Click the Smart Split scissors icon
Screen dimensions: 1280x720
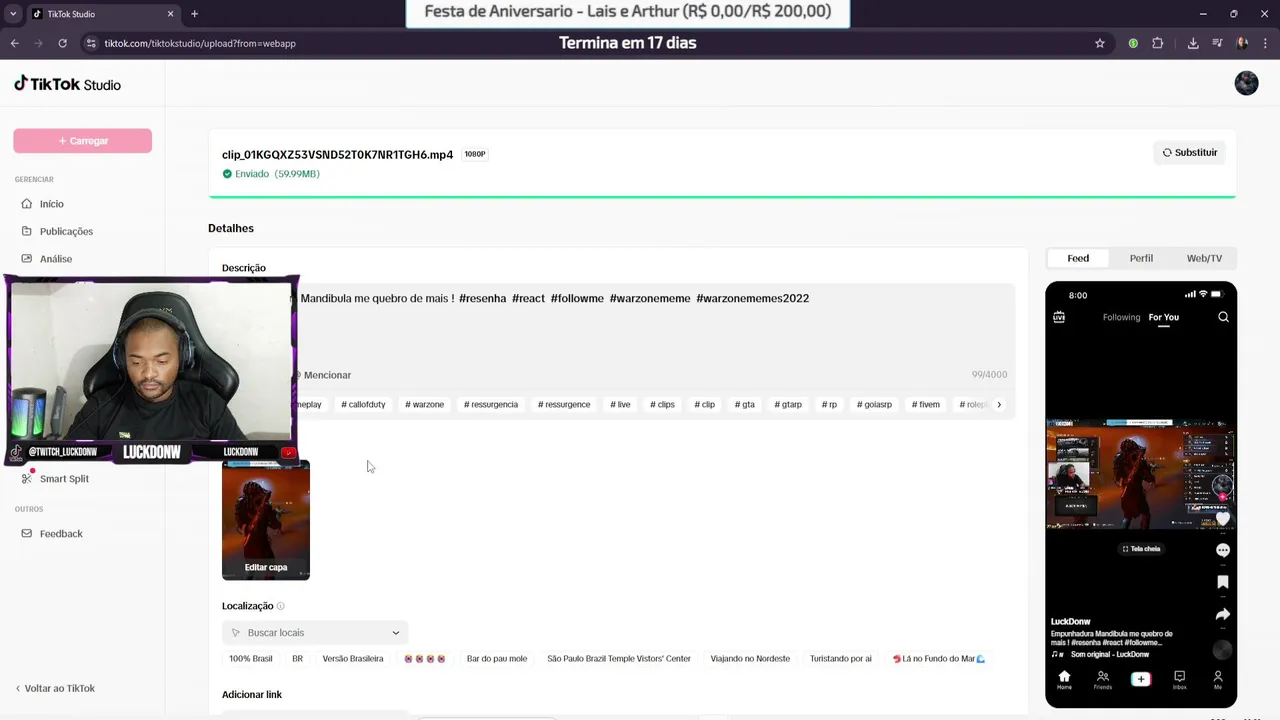27,479
